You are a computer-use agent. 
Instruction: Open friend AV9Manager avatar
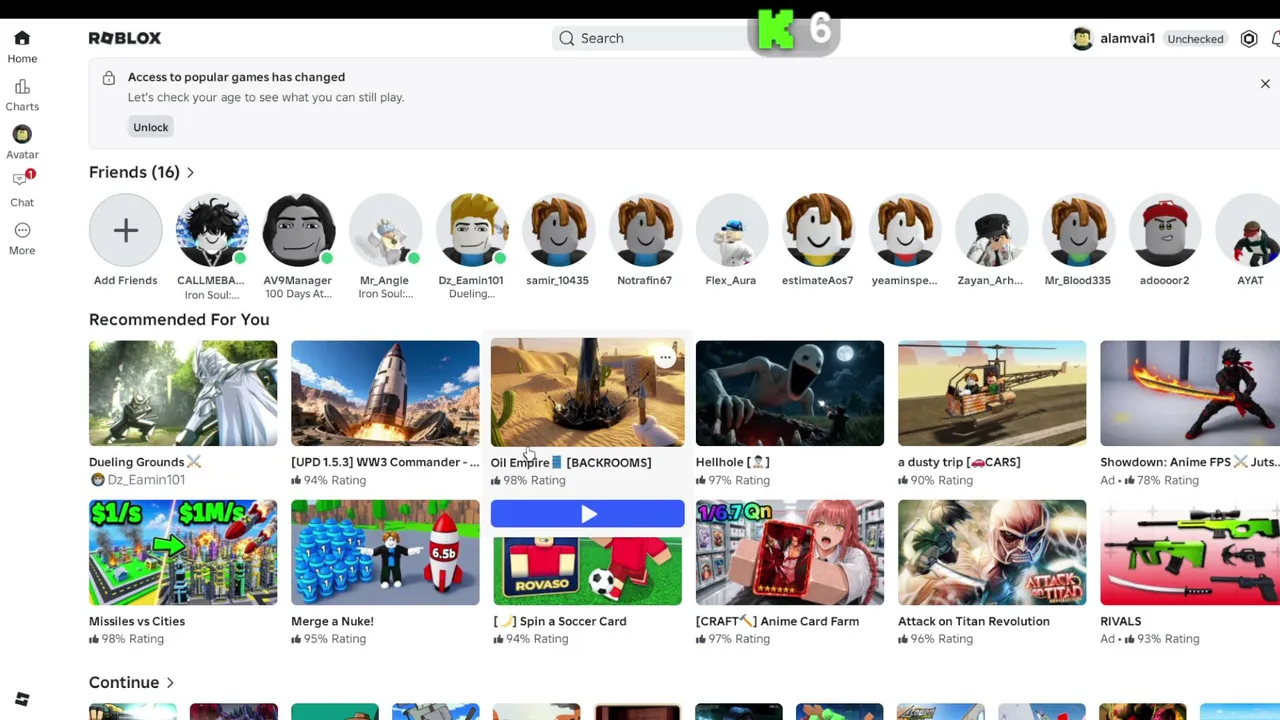coord(298,231)
